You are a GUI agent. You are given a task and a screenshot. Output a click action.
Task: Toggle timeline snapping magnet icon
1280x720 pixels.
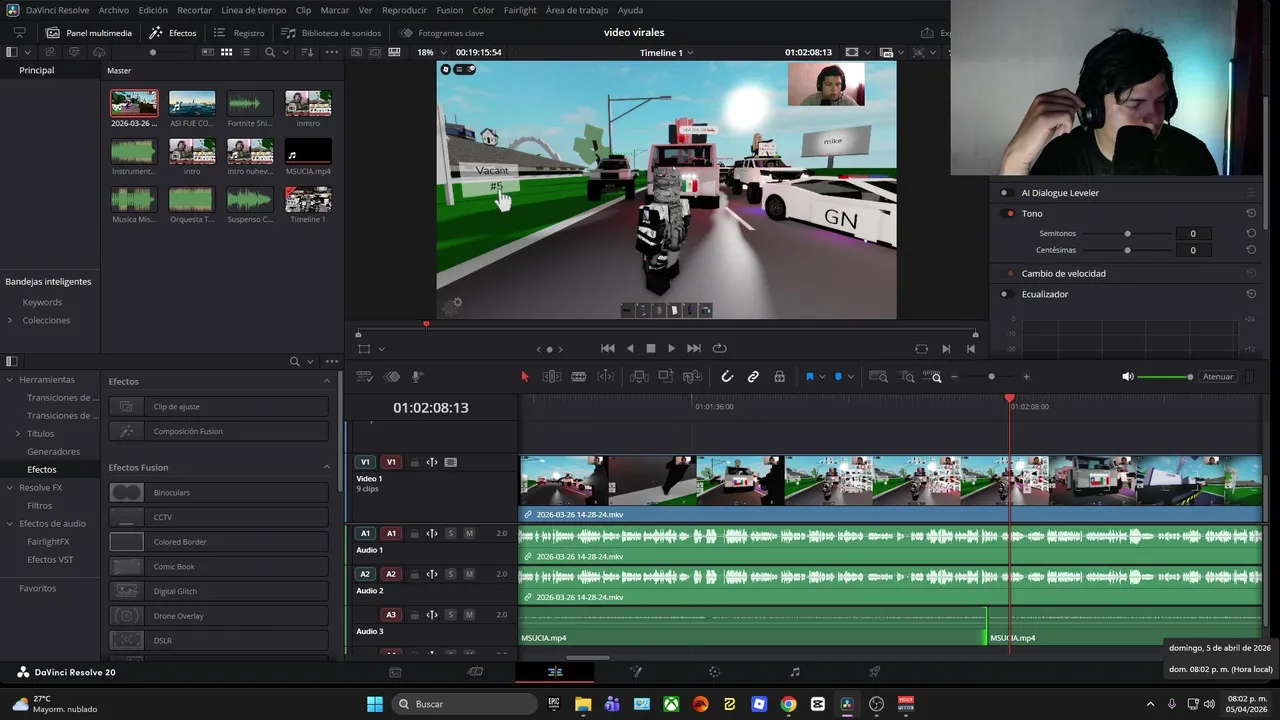pyautogui.click(x=727, y=377)
